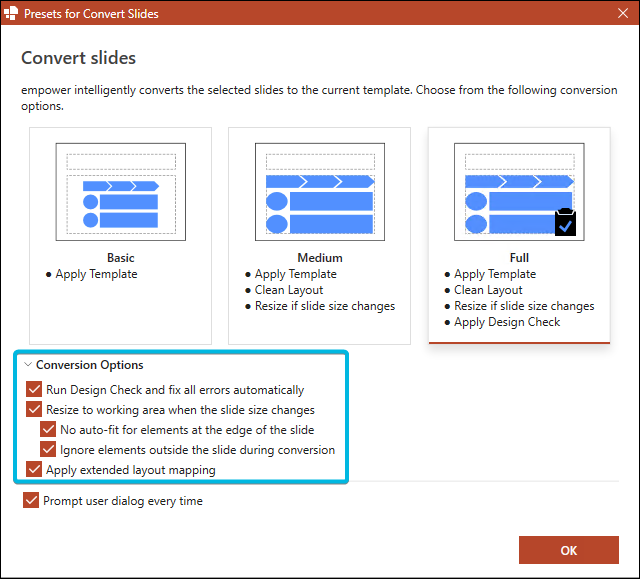Viewport: 640px width, 579px height.
Task: Click 'Apply Template' bullet in Medium card
Action: point(296,274)
